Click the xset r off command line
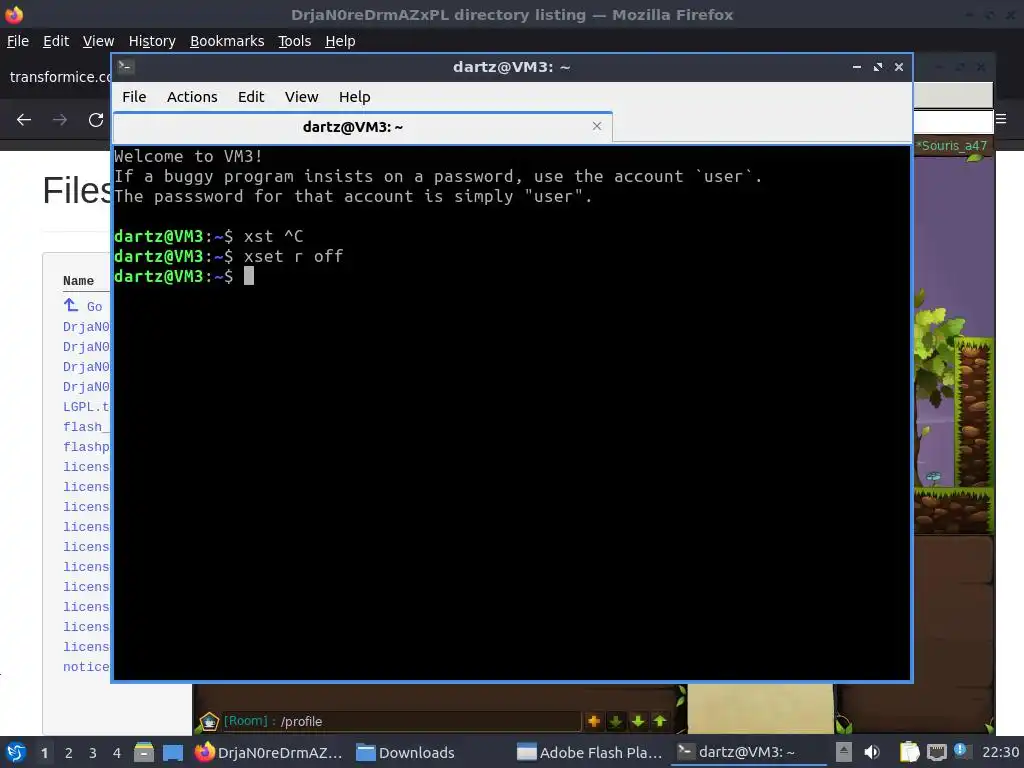Screen dimensions: 1024x768 coord(229,256)
